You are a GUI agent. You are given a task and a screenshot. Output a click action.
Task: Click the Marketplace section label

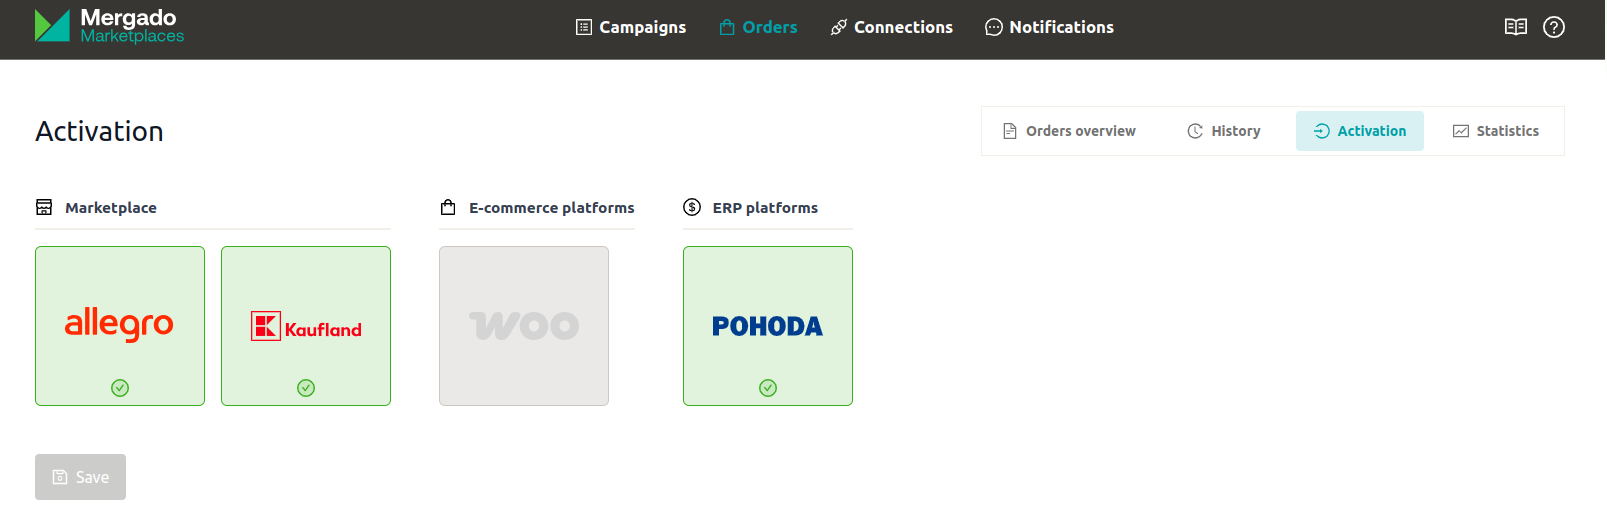[x=111, y=208]
